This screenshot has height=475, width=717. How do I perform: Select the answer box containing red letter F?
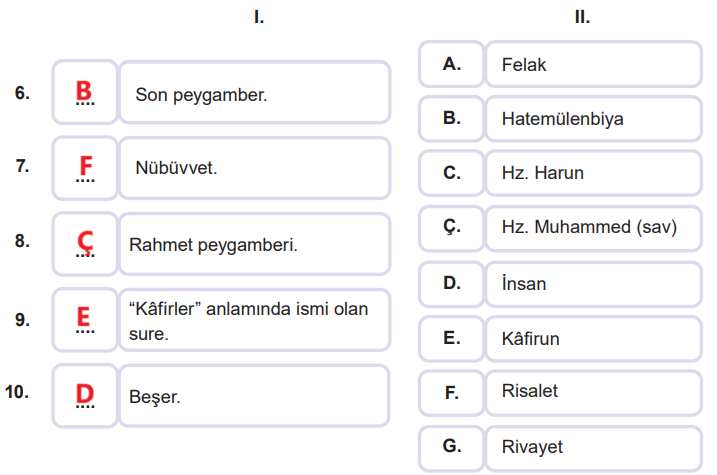tap(84, 168)
